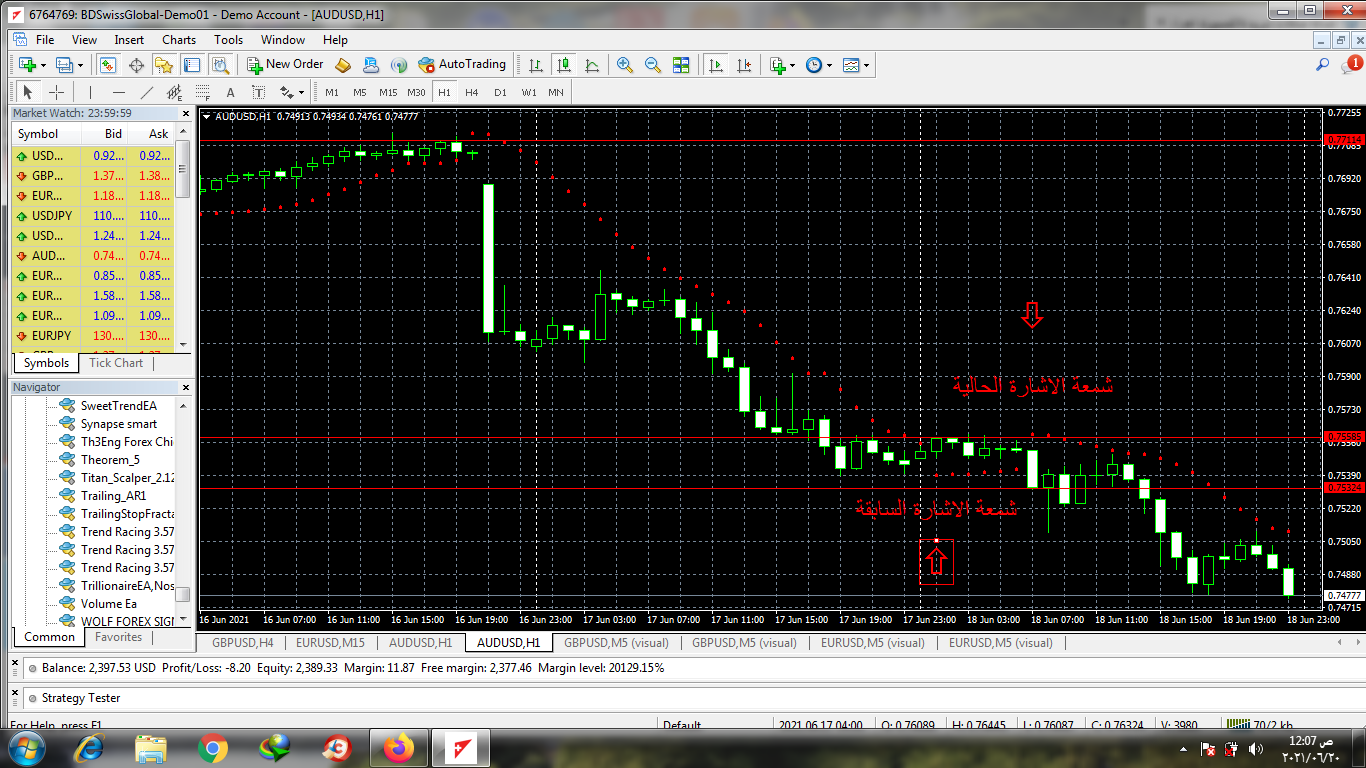Viewport: 1366px width, 768px height.
Task: Click the New Order button
Action: [285, 65]
